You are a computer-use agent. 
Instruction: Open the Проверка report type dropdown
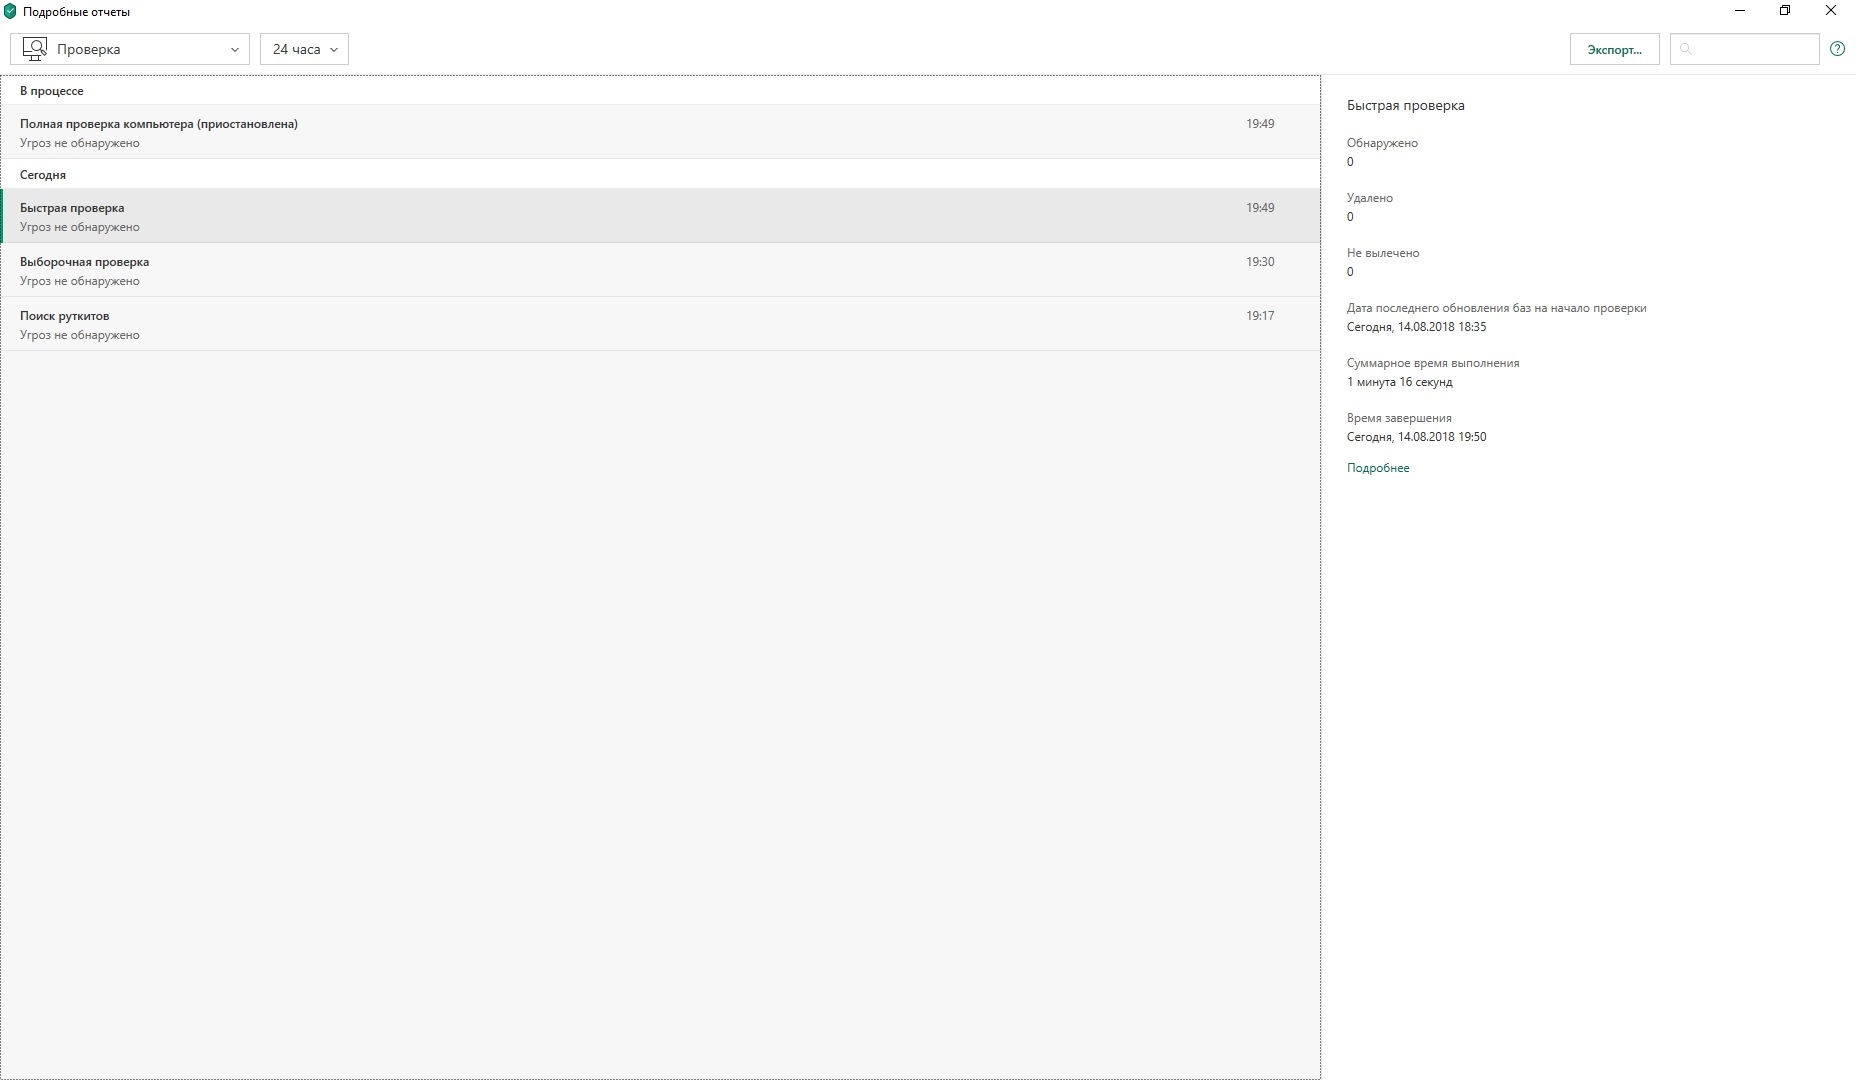tap(130, 49)
